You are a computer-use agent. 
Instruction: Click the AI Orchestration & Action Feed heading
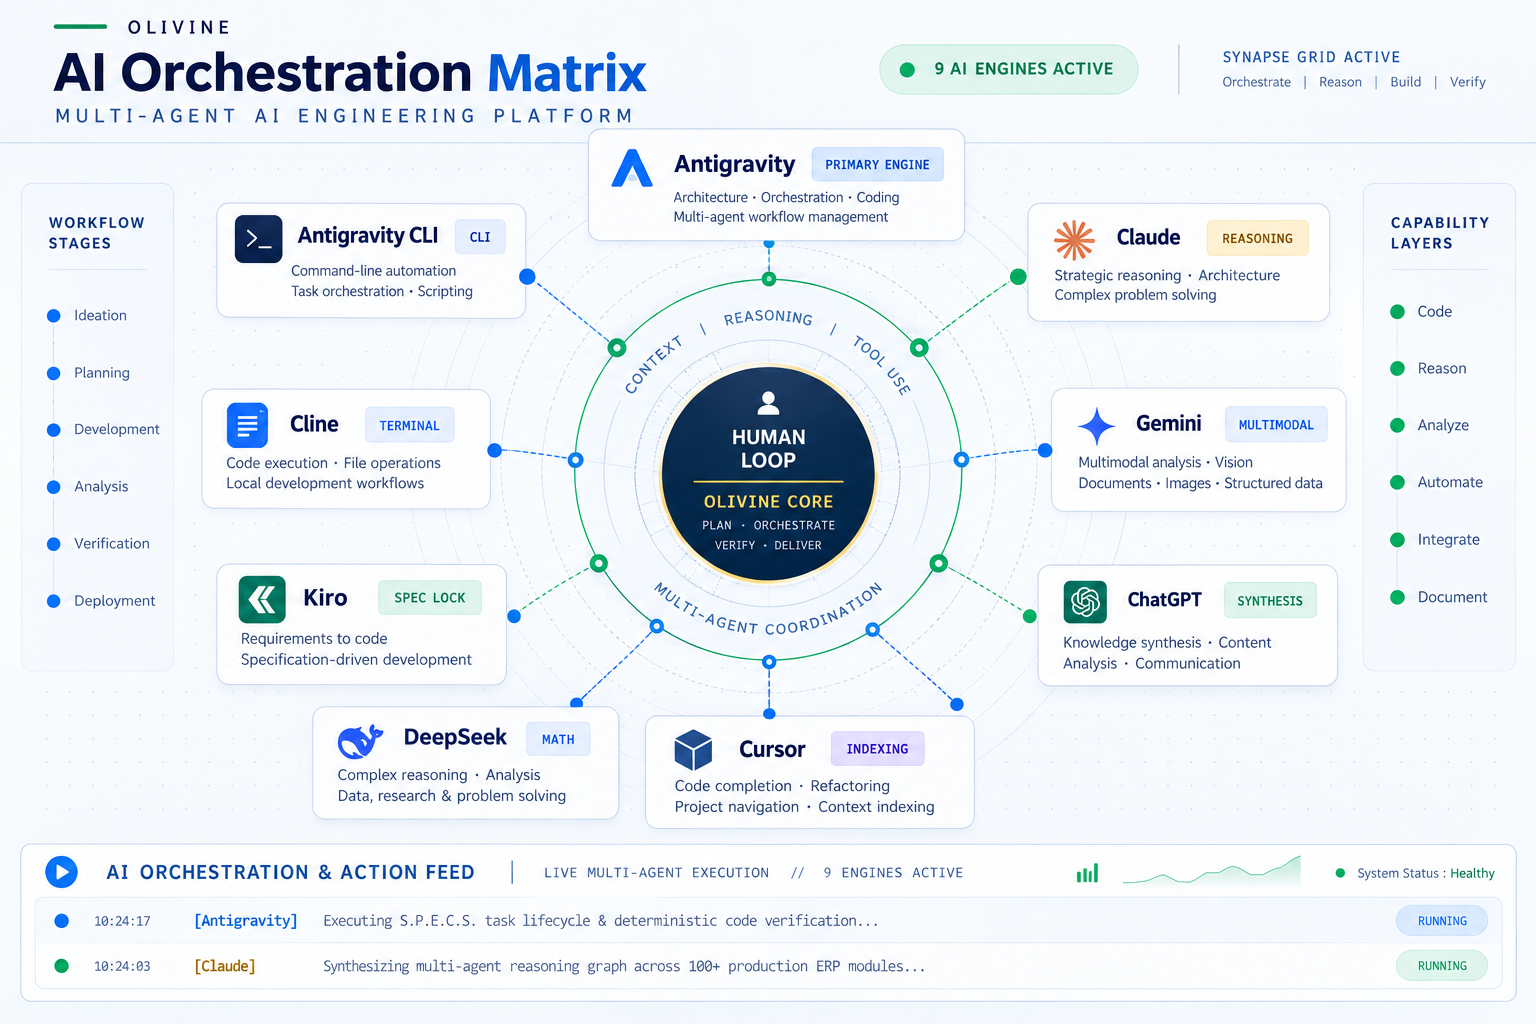[290, 872]
